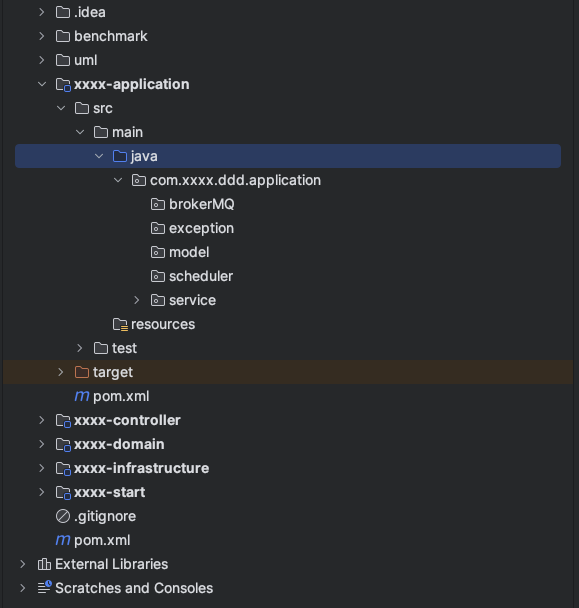Expand the service package
This screenshot has width=579, height=608.
click(x=137, y=300)
